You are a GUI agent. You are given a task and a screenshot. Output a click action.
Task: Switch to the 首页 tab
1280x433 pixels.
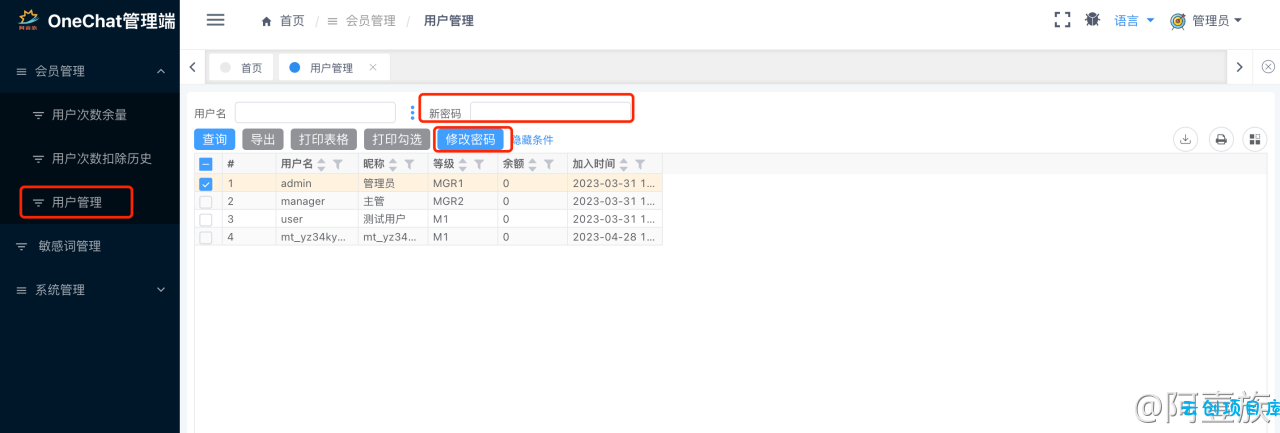(240, 68)
